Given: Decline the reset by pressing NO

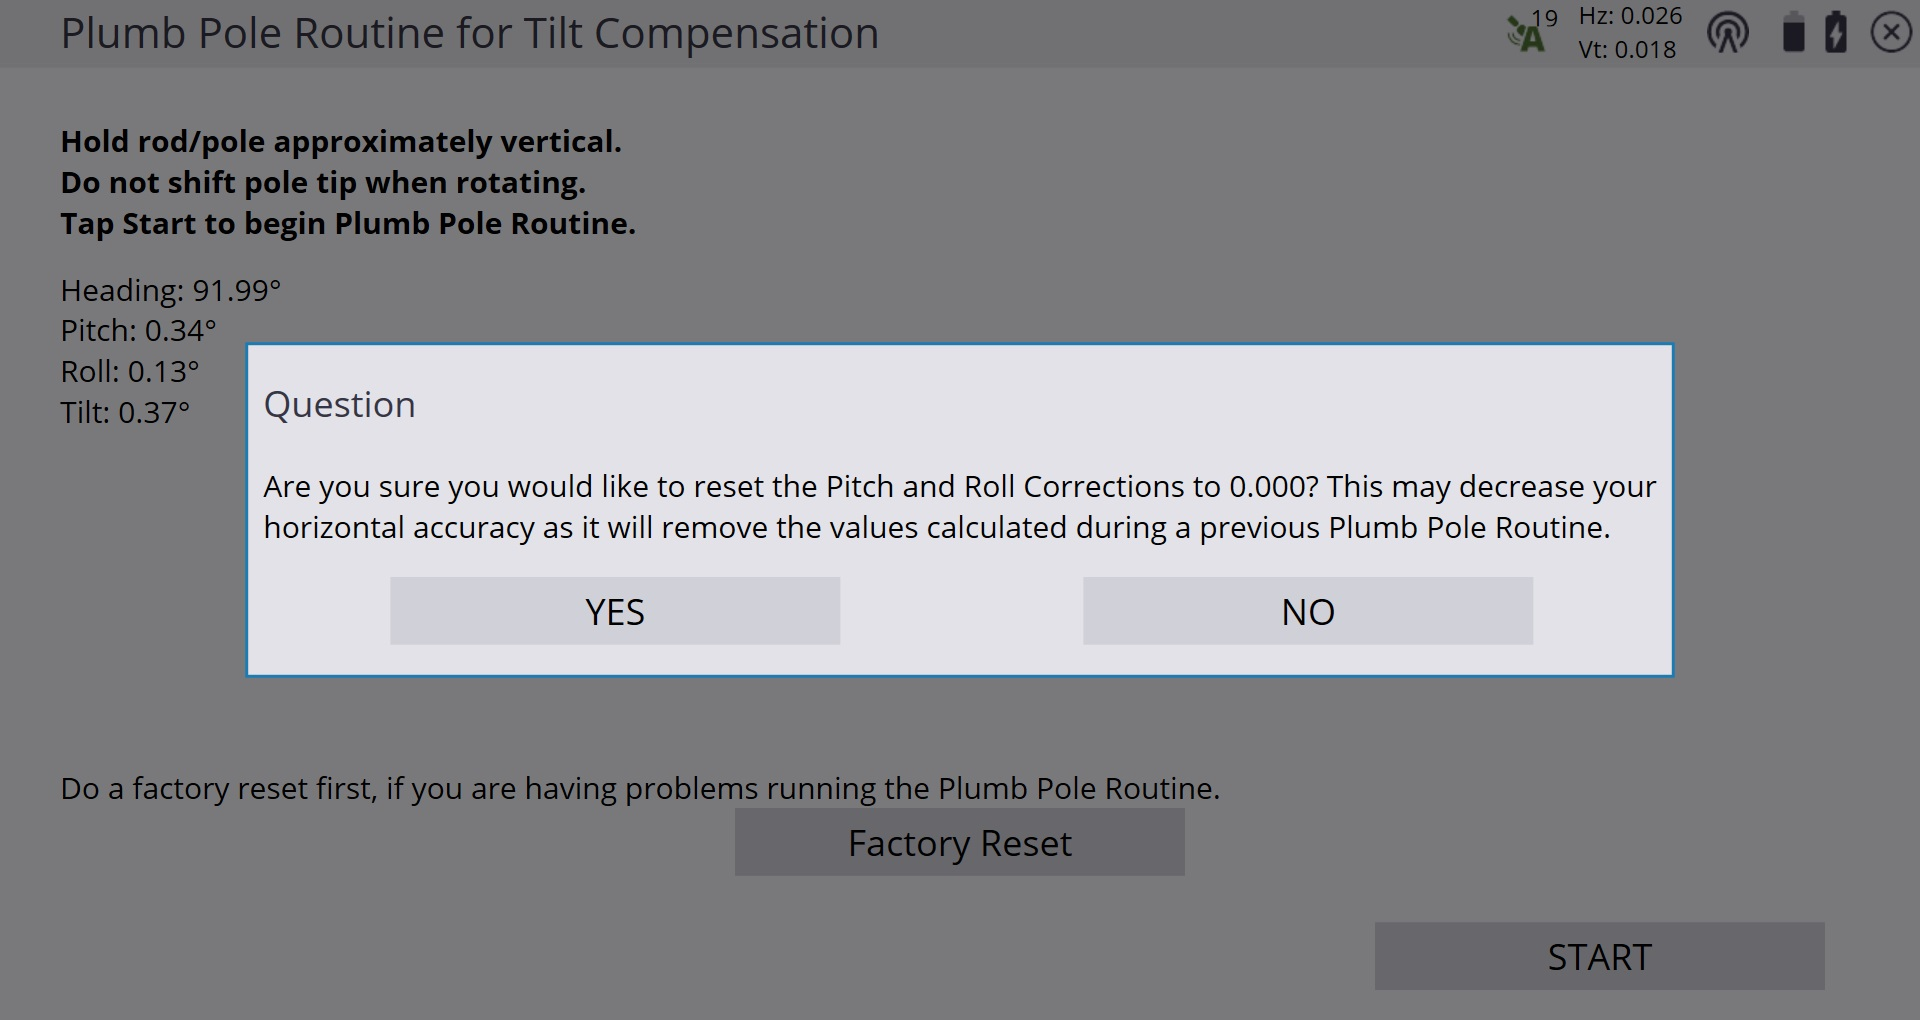Looking at the screenshot, I should click(1307, 611).
